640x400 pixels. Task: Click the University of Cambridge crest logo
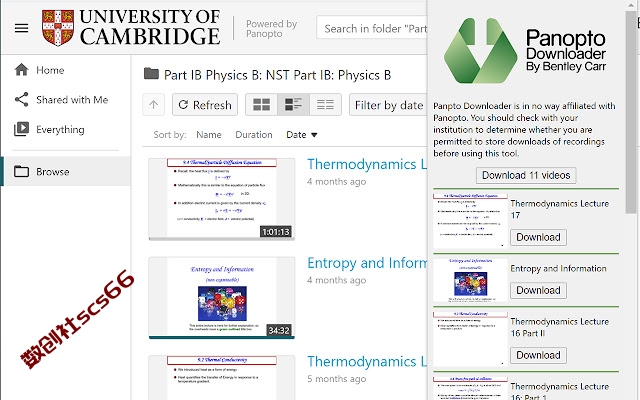pyautogui.click(x=58, y=28)
